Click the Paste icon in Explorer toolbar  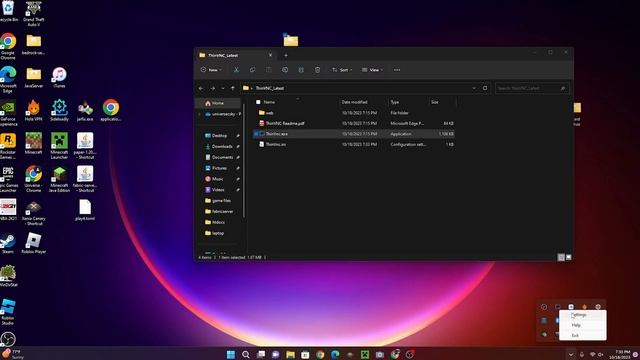269,70
